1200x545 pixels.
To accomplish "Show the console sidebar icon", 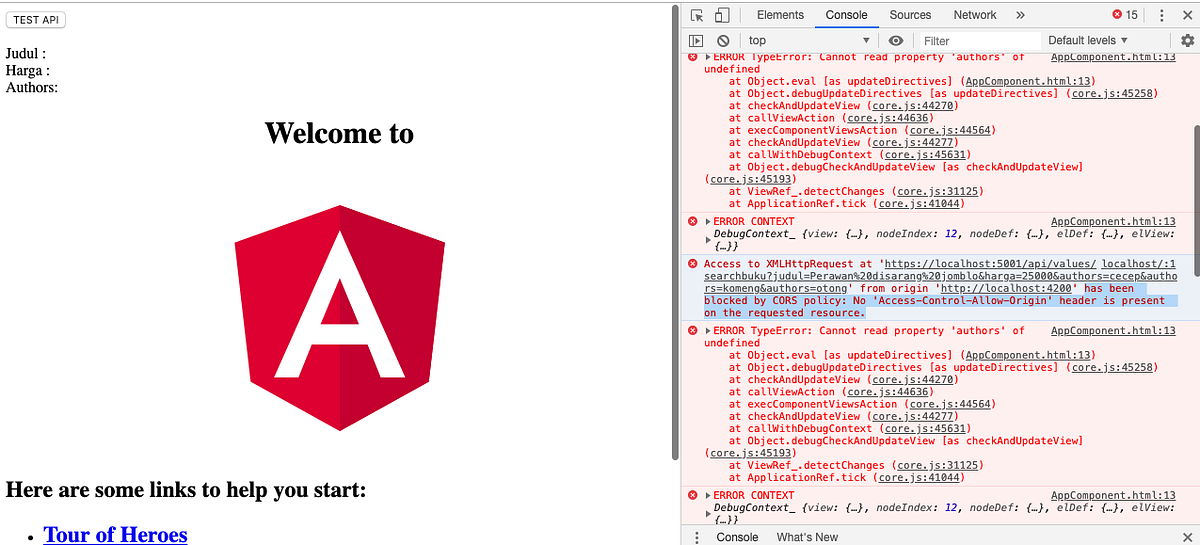I will 697,41.
